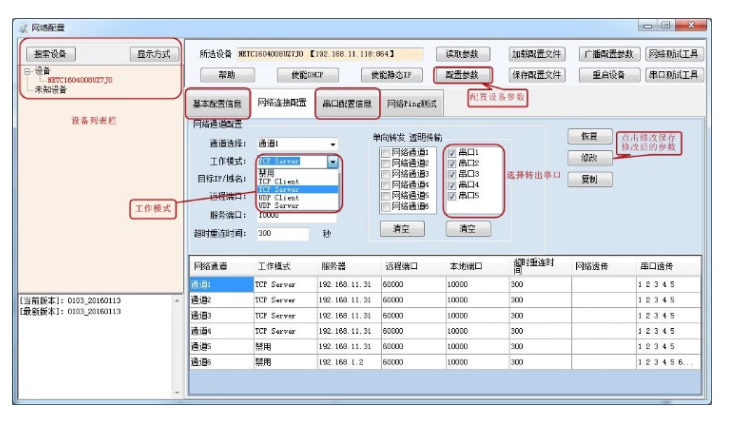Collapse the 设备 tree node
Screen dimensions: 737x424
(x=27, y=71)
